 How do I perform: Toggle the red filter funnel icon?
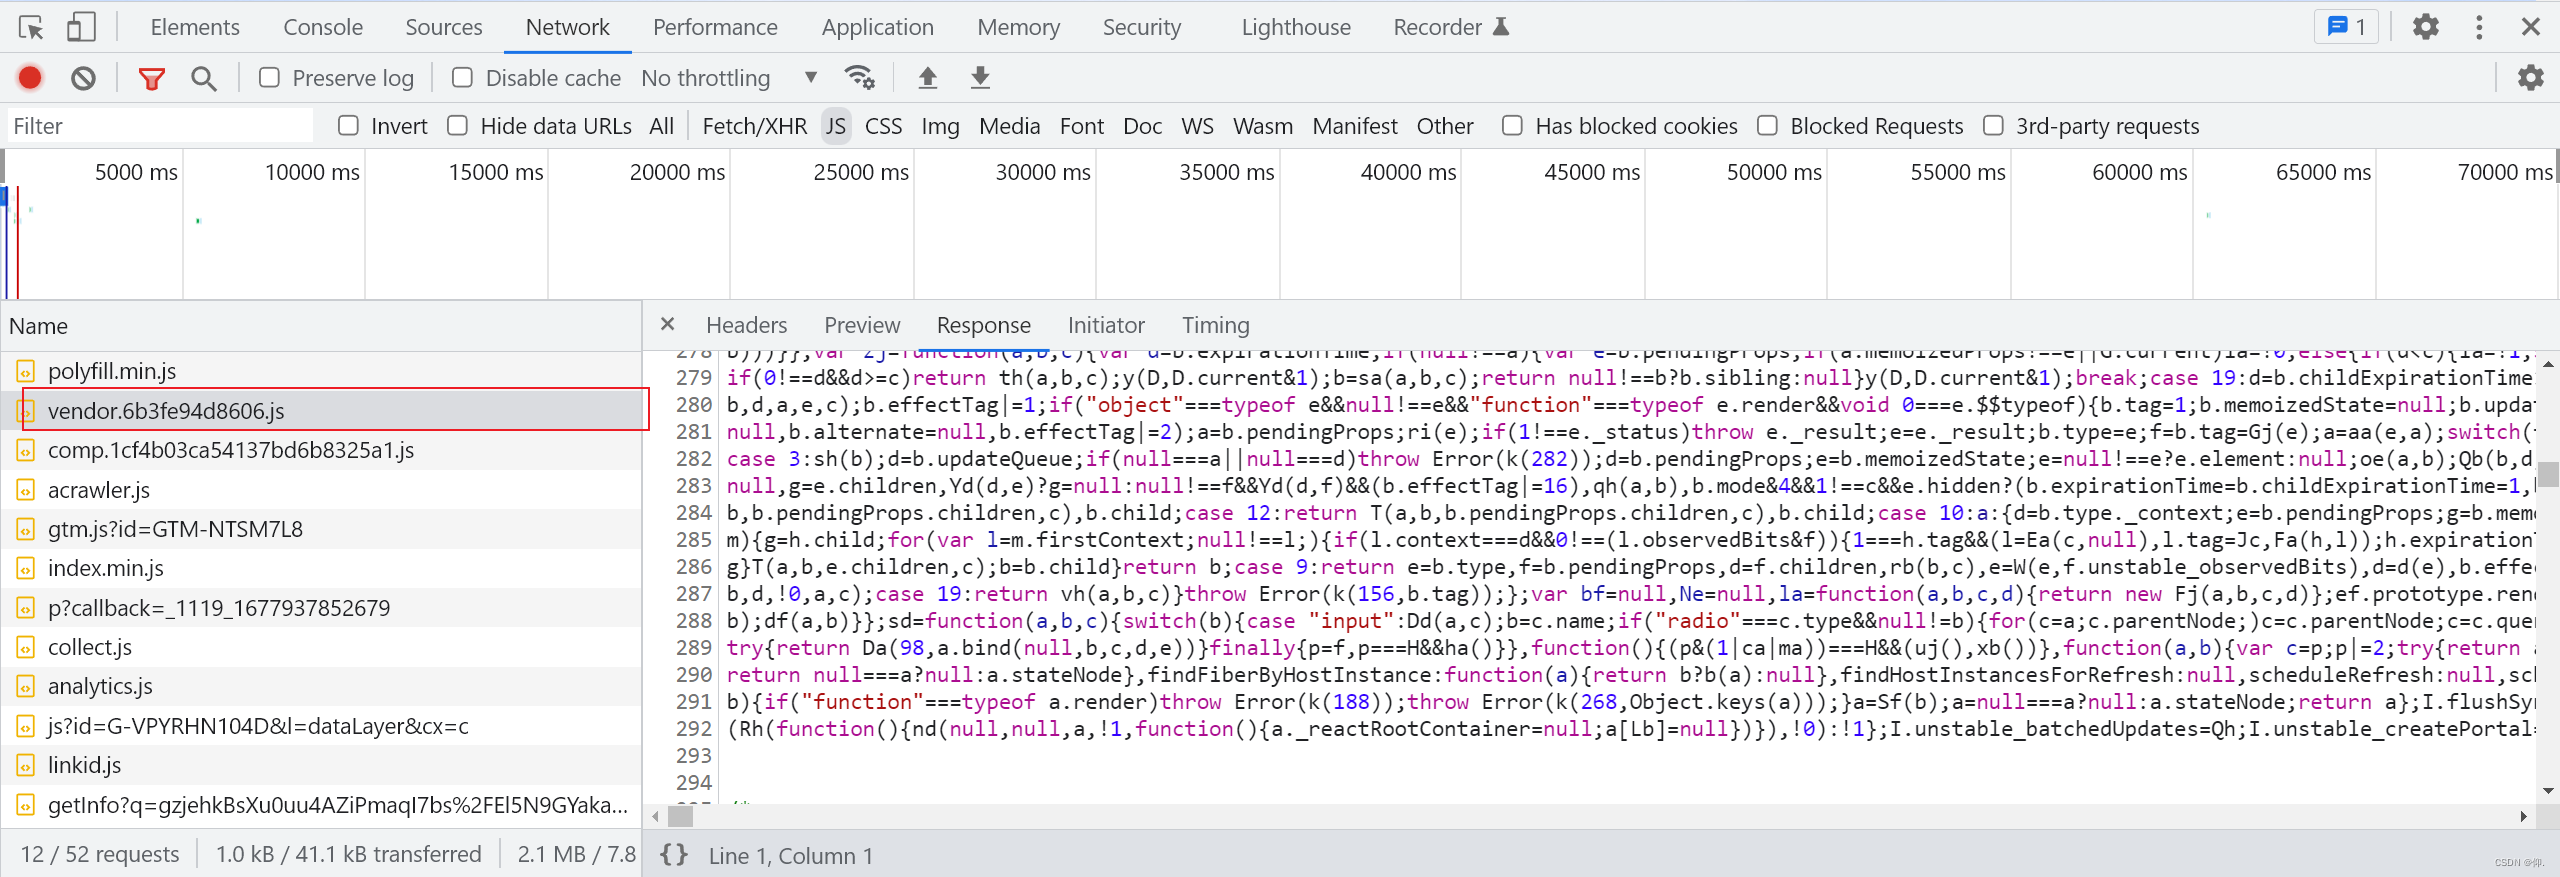click(151, 78)
